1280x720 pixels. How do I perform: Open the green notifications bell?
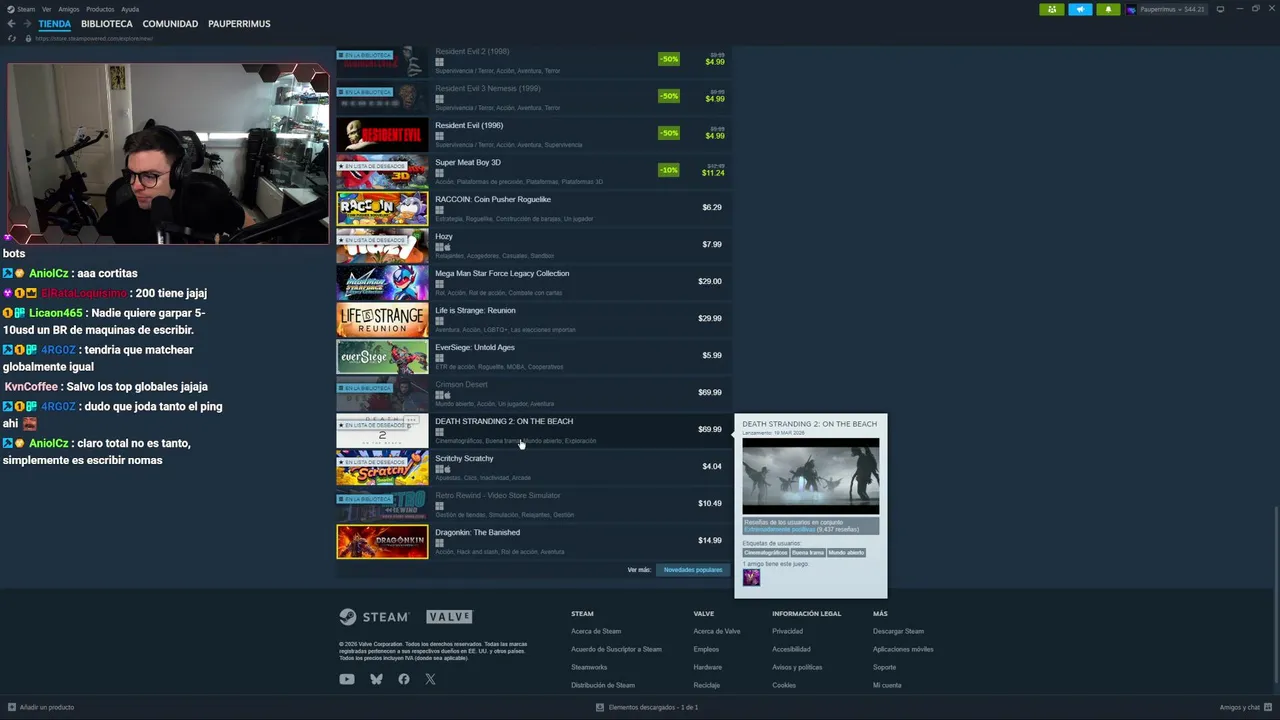(x=1108, y=9)
